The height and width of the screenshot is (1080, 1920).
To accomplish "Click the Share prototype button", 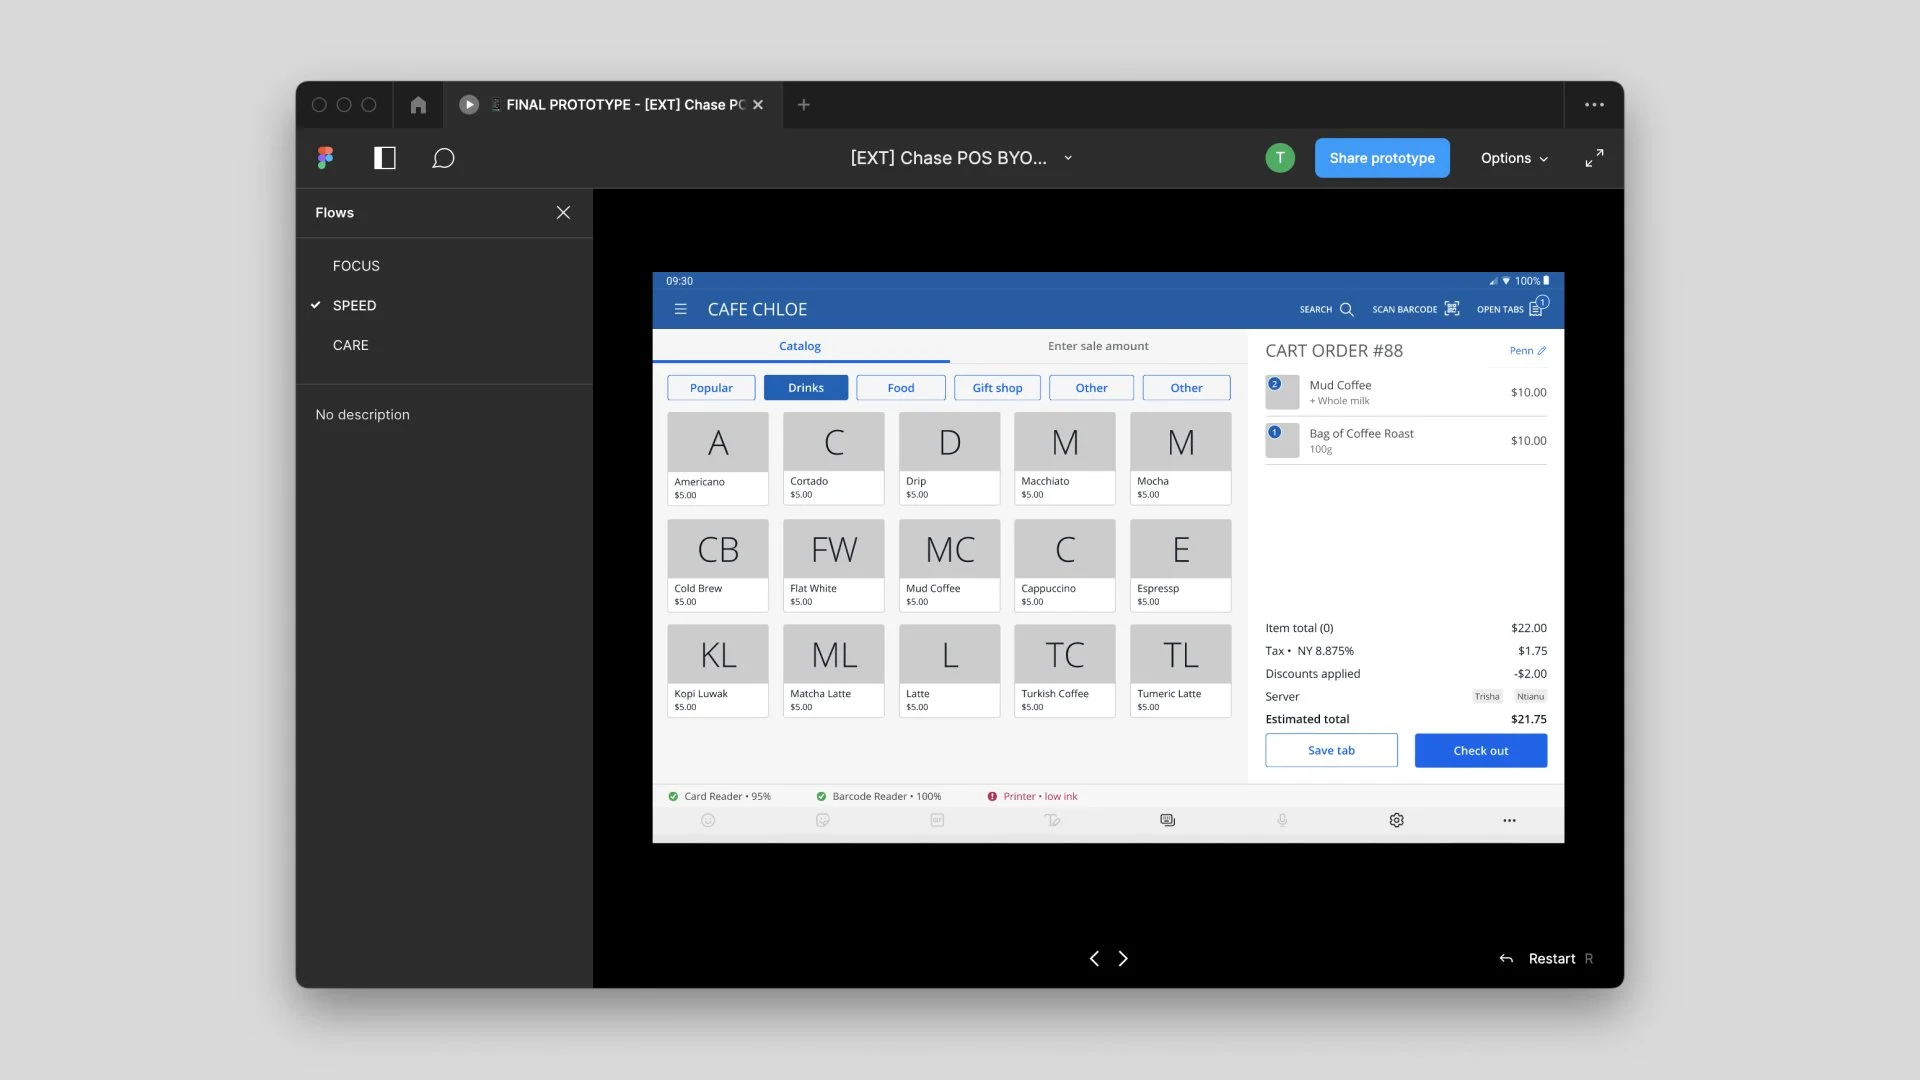I will (x=1381, y=158).
